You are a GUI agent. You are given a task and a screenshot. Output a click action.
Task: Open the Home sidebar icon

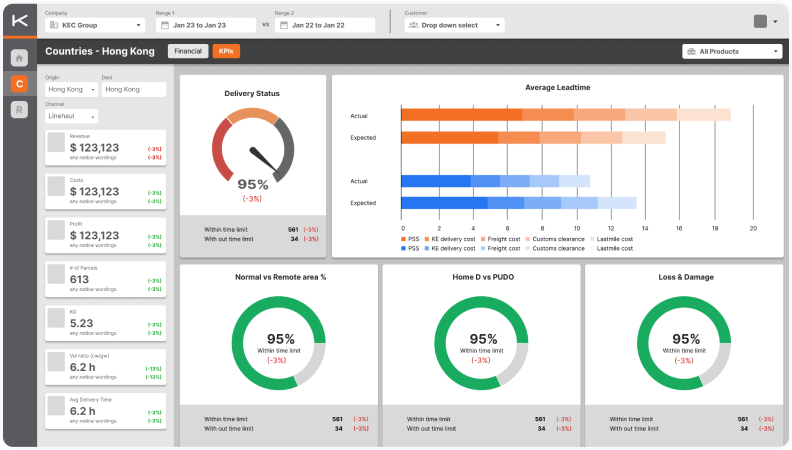coord(19,58)
